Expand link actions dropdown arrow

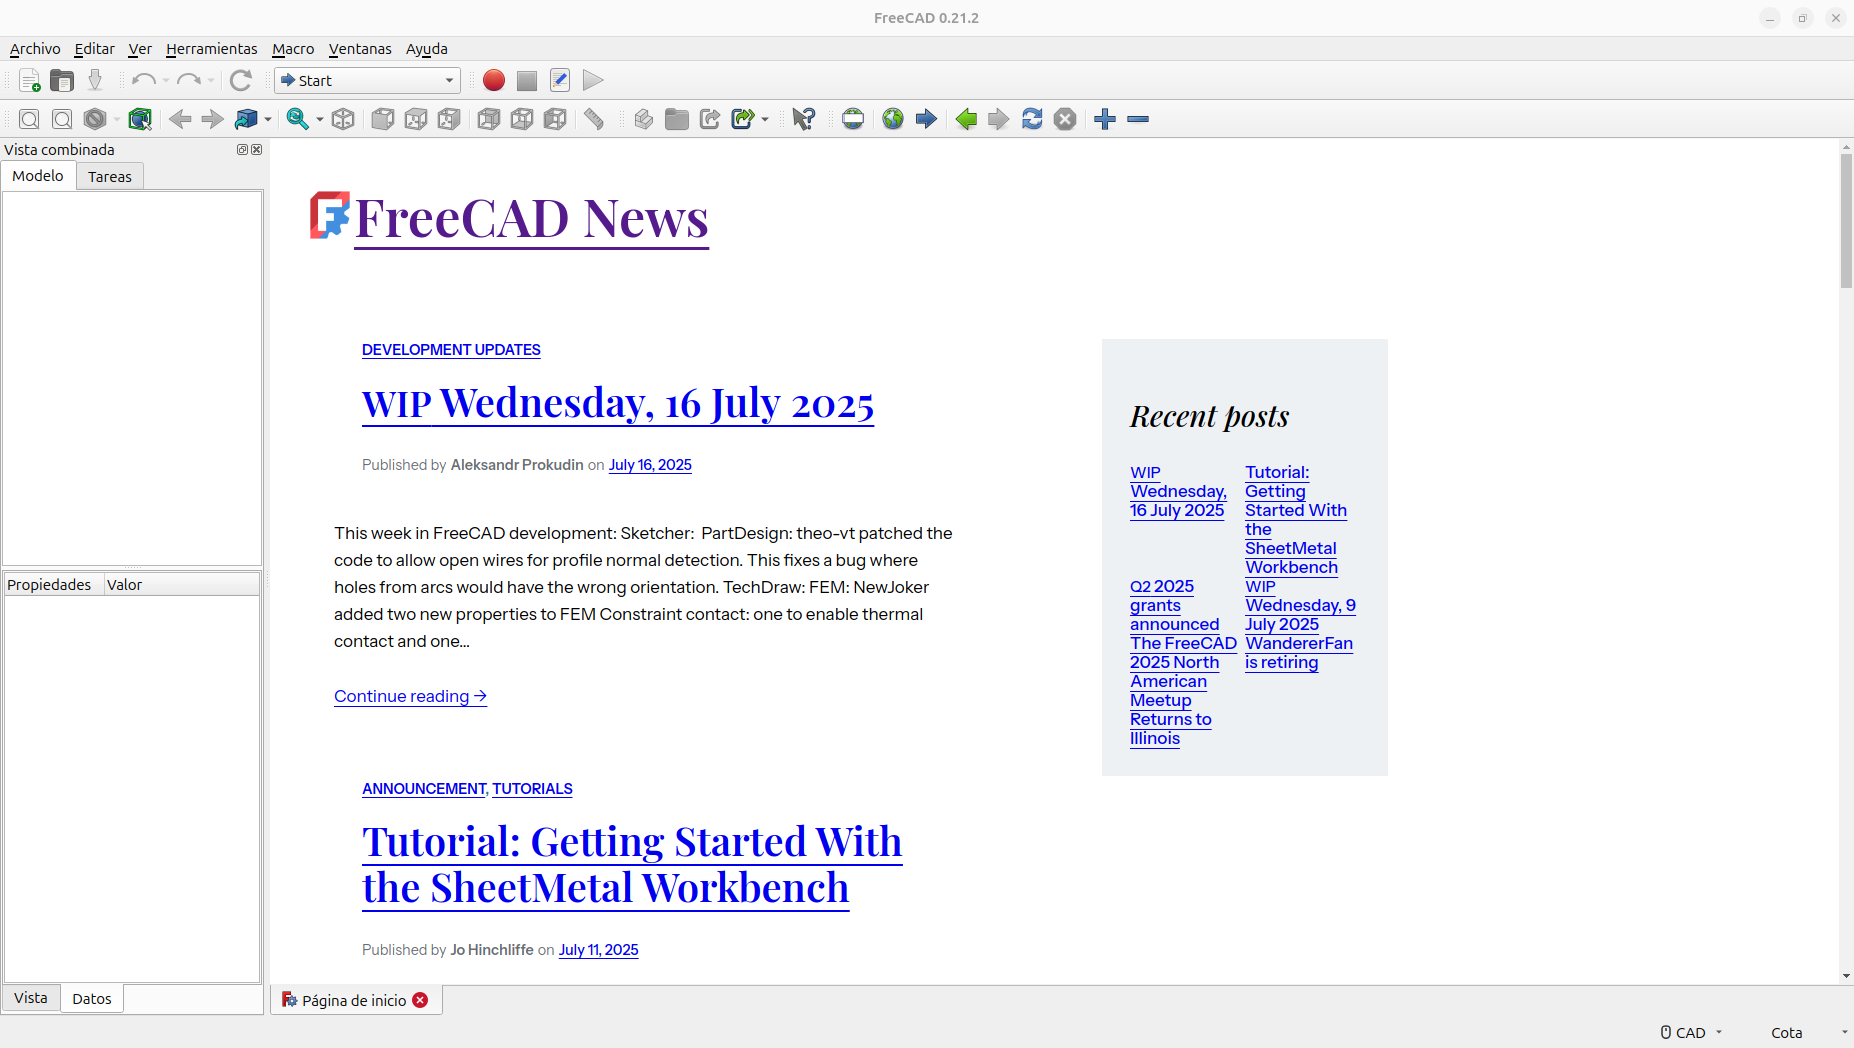[x=765, y=120]
